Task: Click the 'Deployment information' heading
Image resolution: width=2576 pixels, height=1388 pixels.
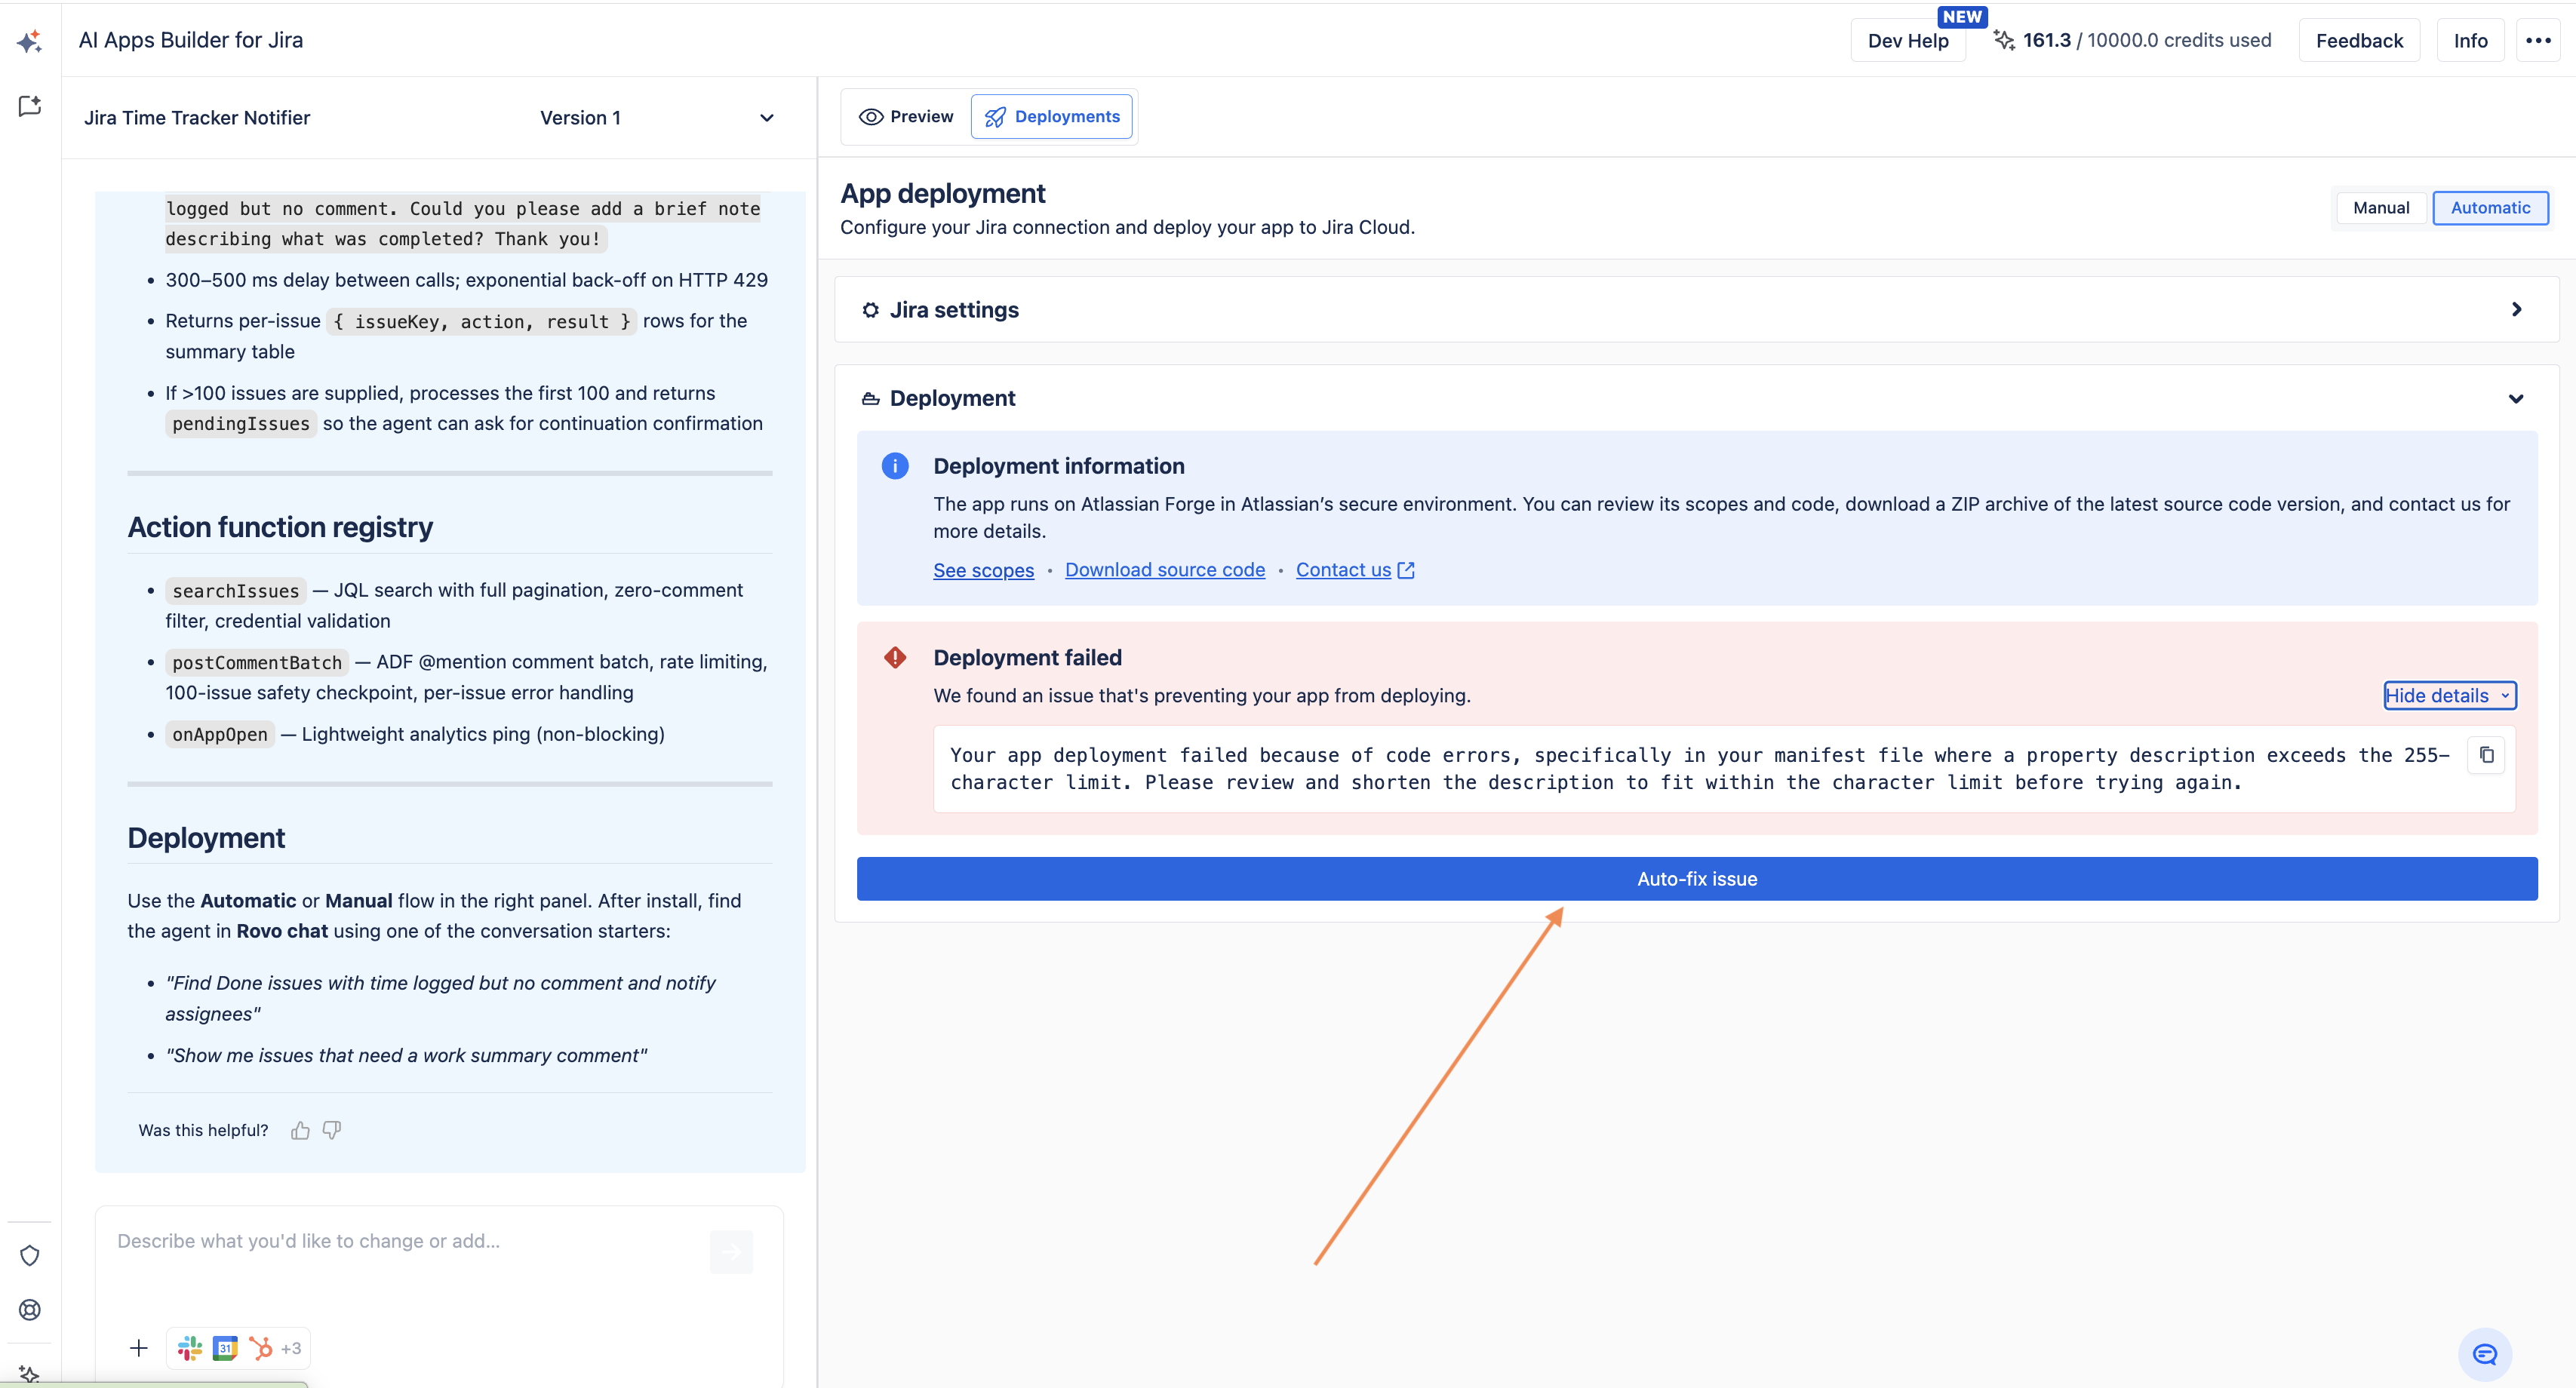Action: [1059, 466]
